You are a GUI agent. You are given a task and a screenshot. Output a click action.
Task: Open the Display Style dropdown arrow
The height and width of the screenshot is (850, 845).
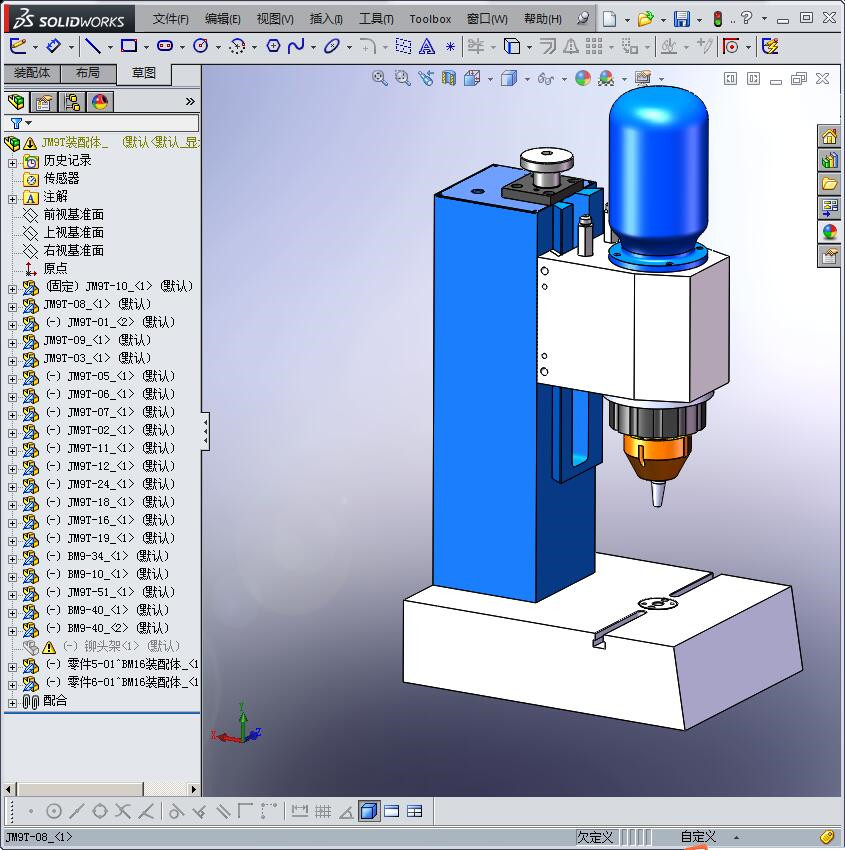(x=527, y=79)
